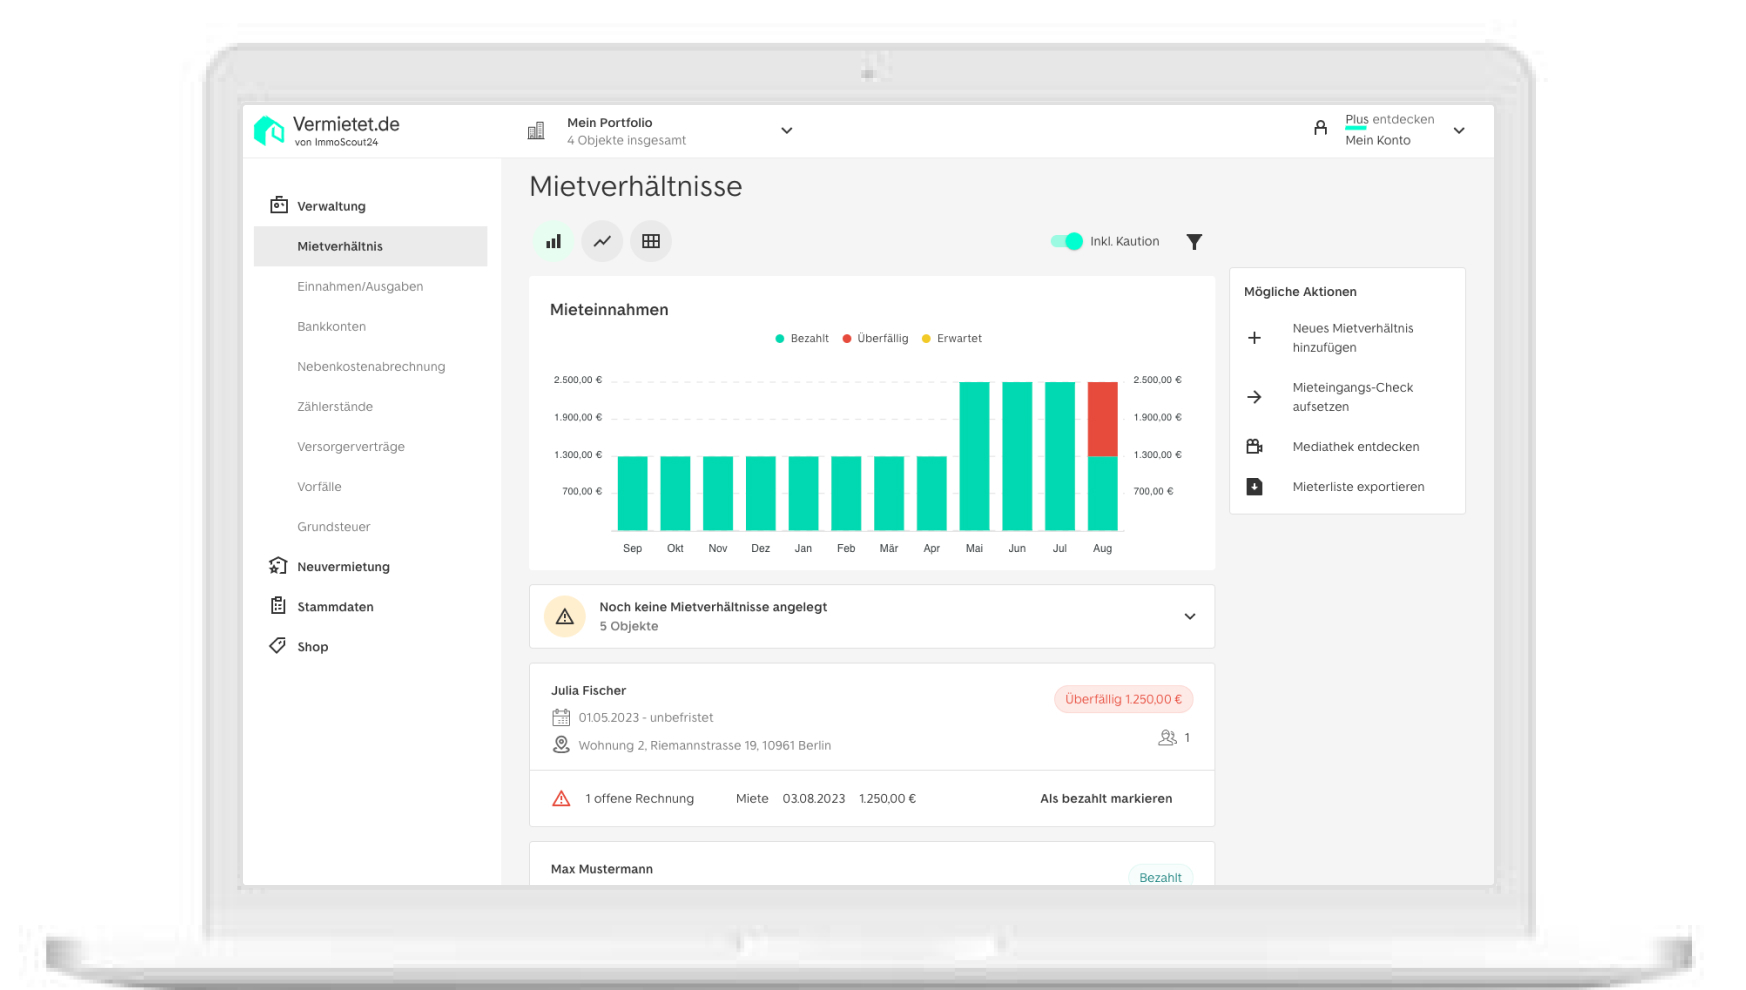Open Einnahmen/Ausgaben in the sidebar
The width and height of the screenshot is (1746, 990).
click(x=360, y=286)
